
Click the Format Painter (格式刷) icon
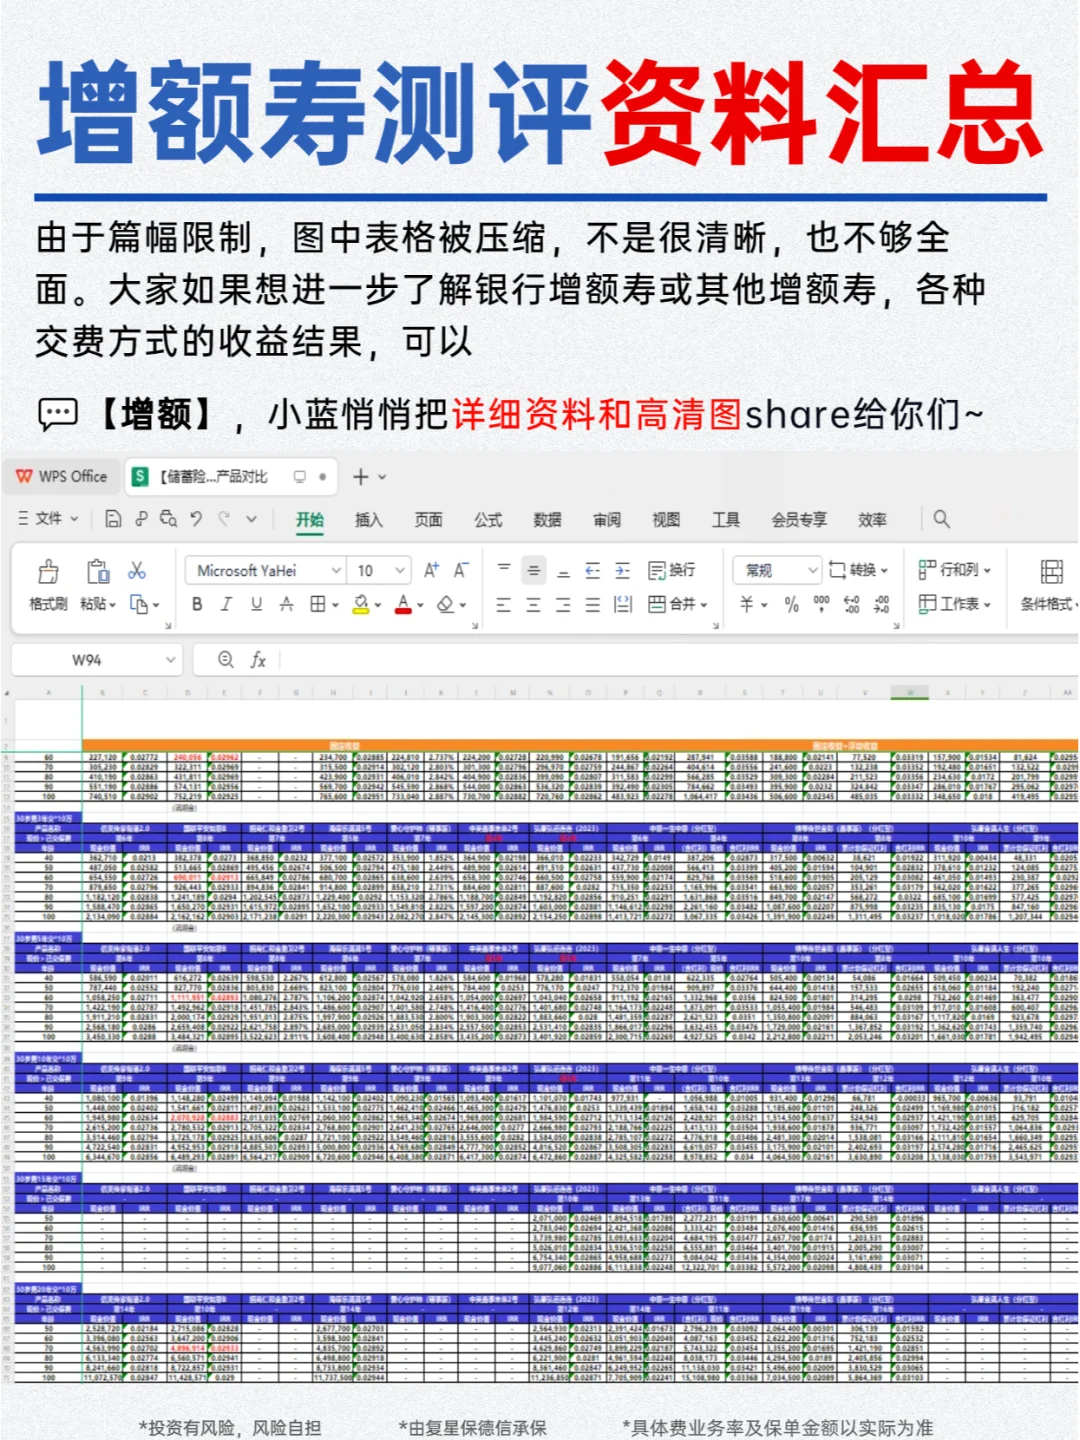click(x=48, y=571)
